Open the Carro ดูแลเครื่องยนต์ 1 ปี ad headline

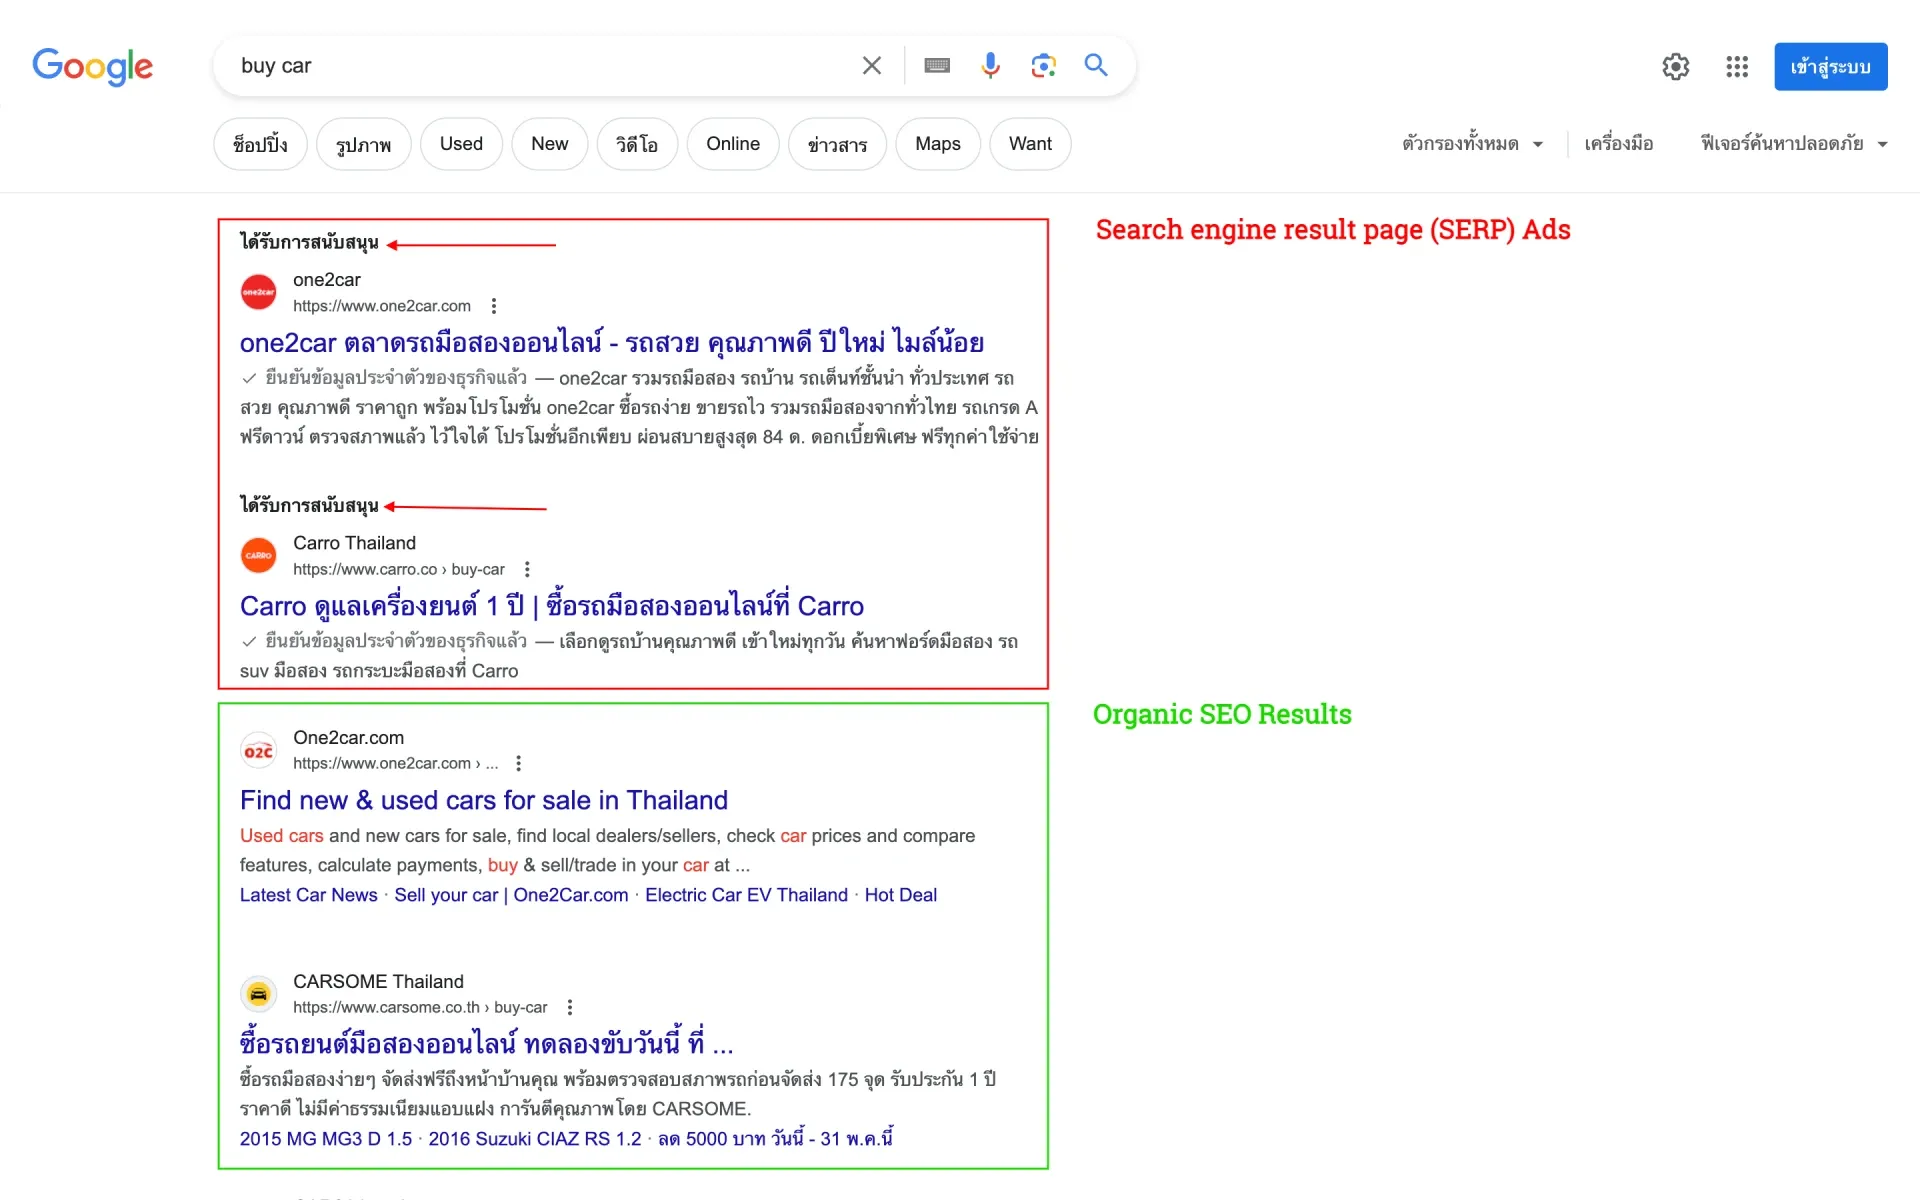point(552,606)
